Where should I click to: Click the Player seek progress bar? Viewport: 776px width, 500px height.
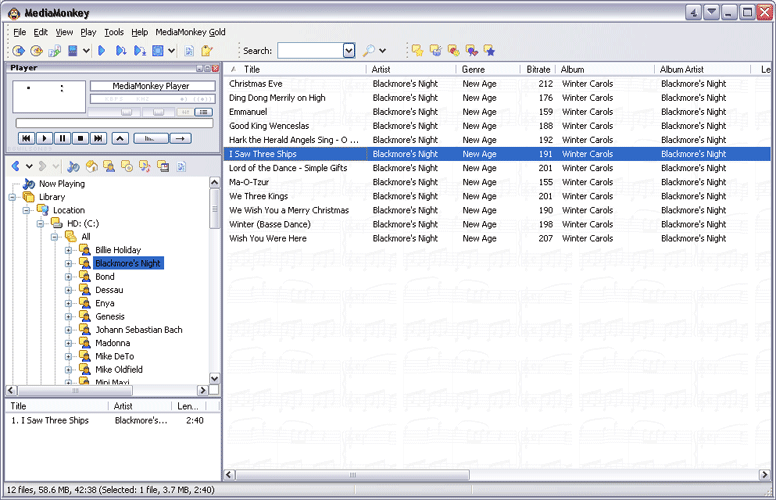click(114, 123)
